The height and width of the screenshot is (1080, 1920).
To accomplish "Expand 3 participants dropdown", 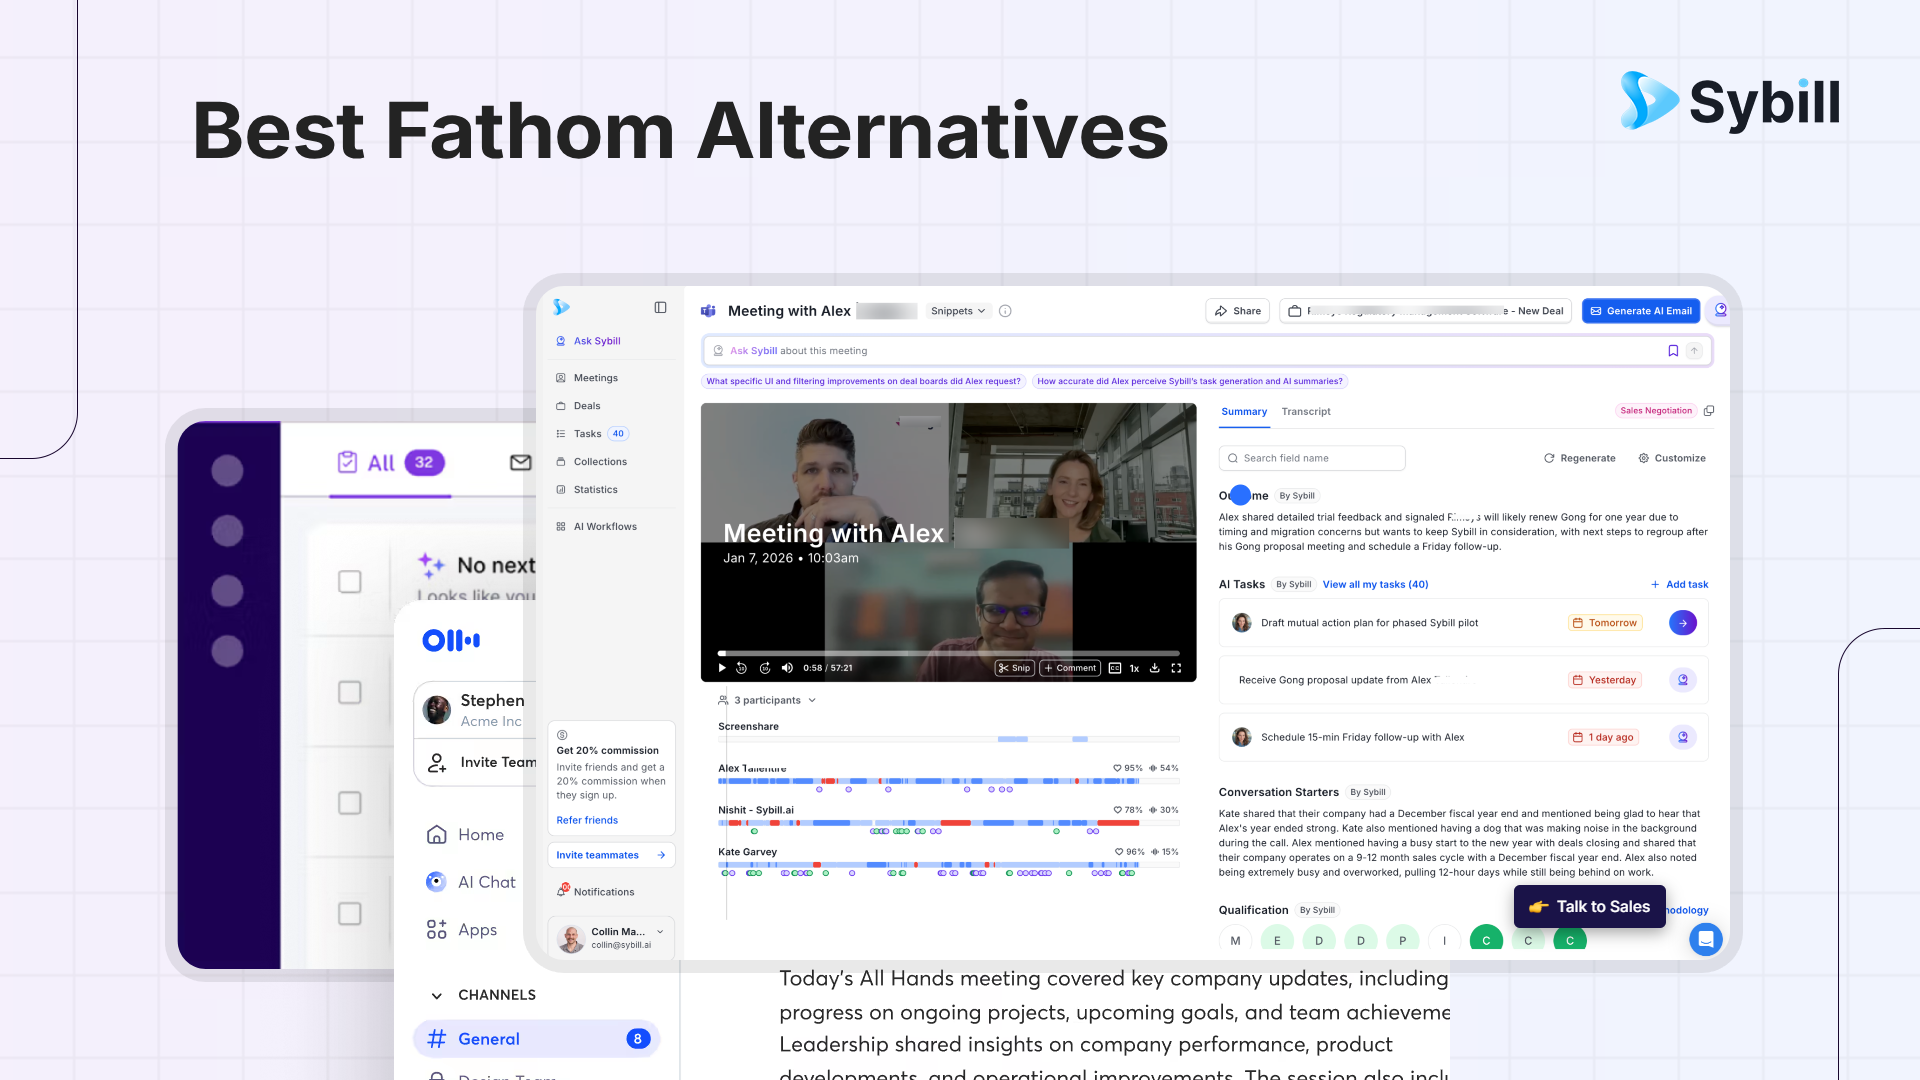I will point(767,700).
